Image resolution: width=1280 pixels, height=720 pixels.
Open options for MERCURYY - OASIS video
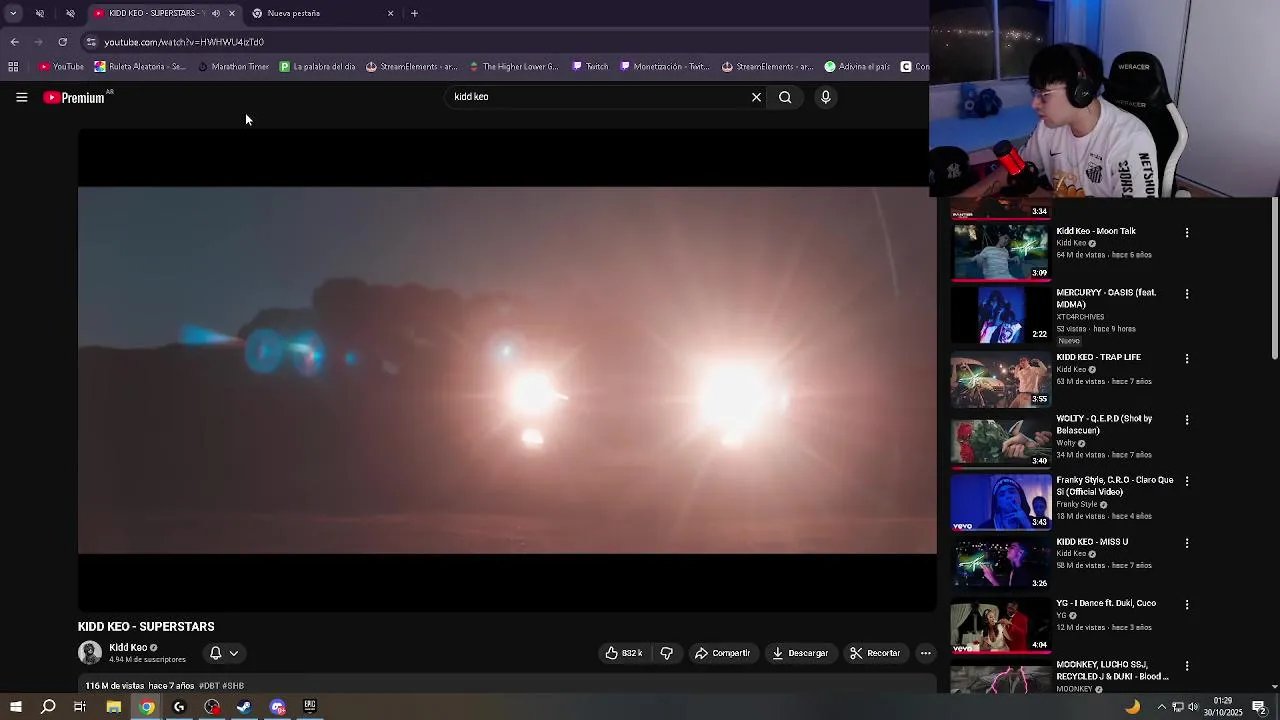click(1187, 294)
